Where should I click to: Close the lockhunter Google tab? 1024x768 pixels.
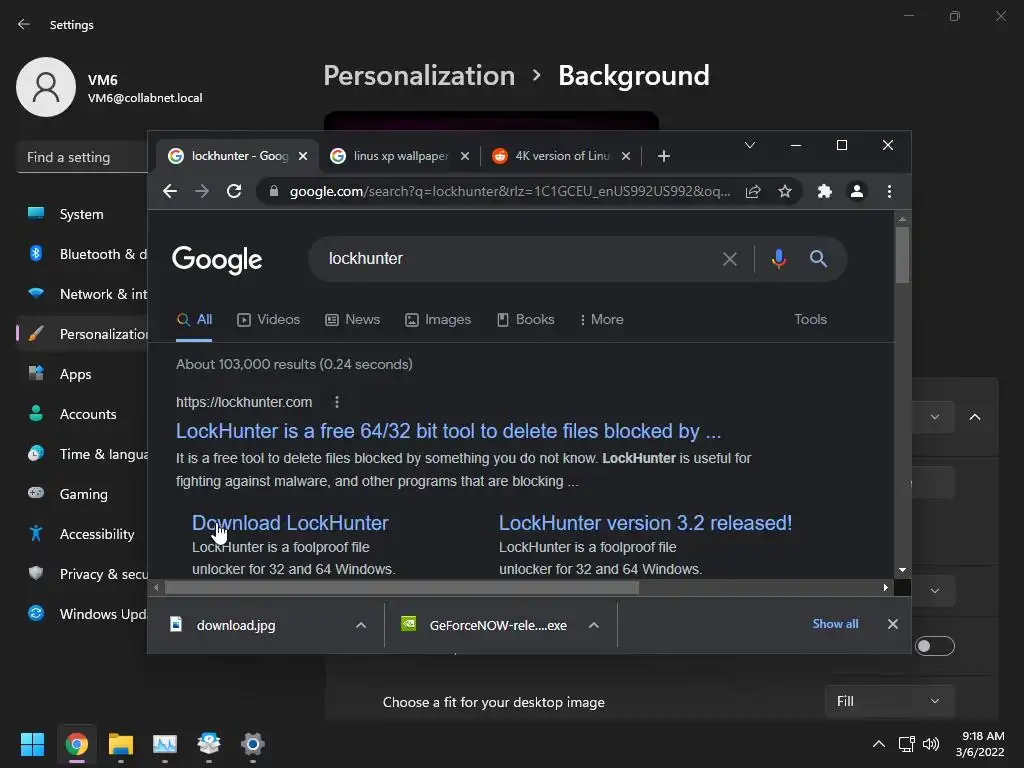pos(303,156)
